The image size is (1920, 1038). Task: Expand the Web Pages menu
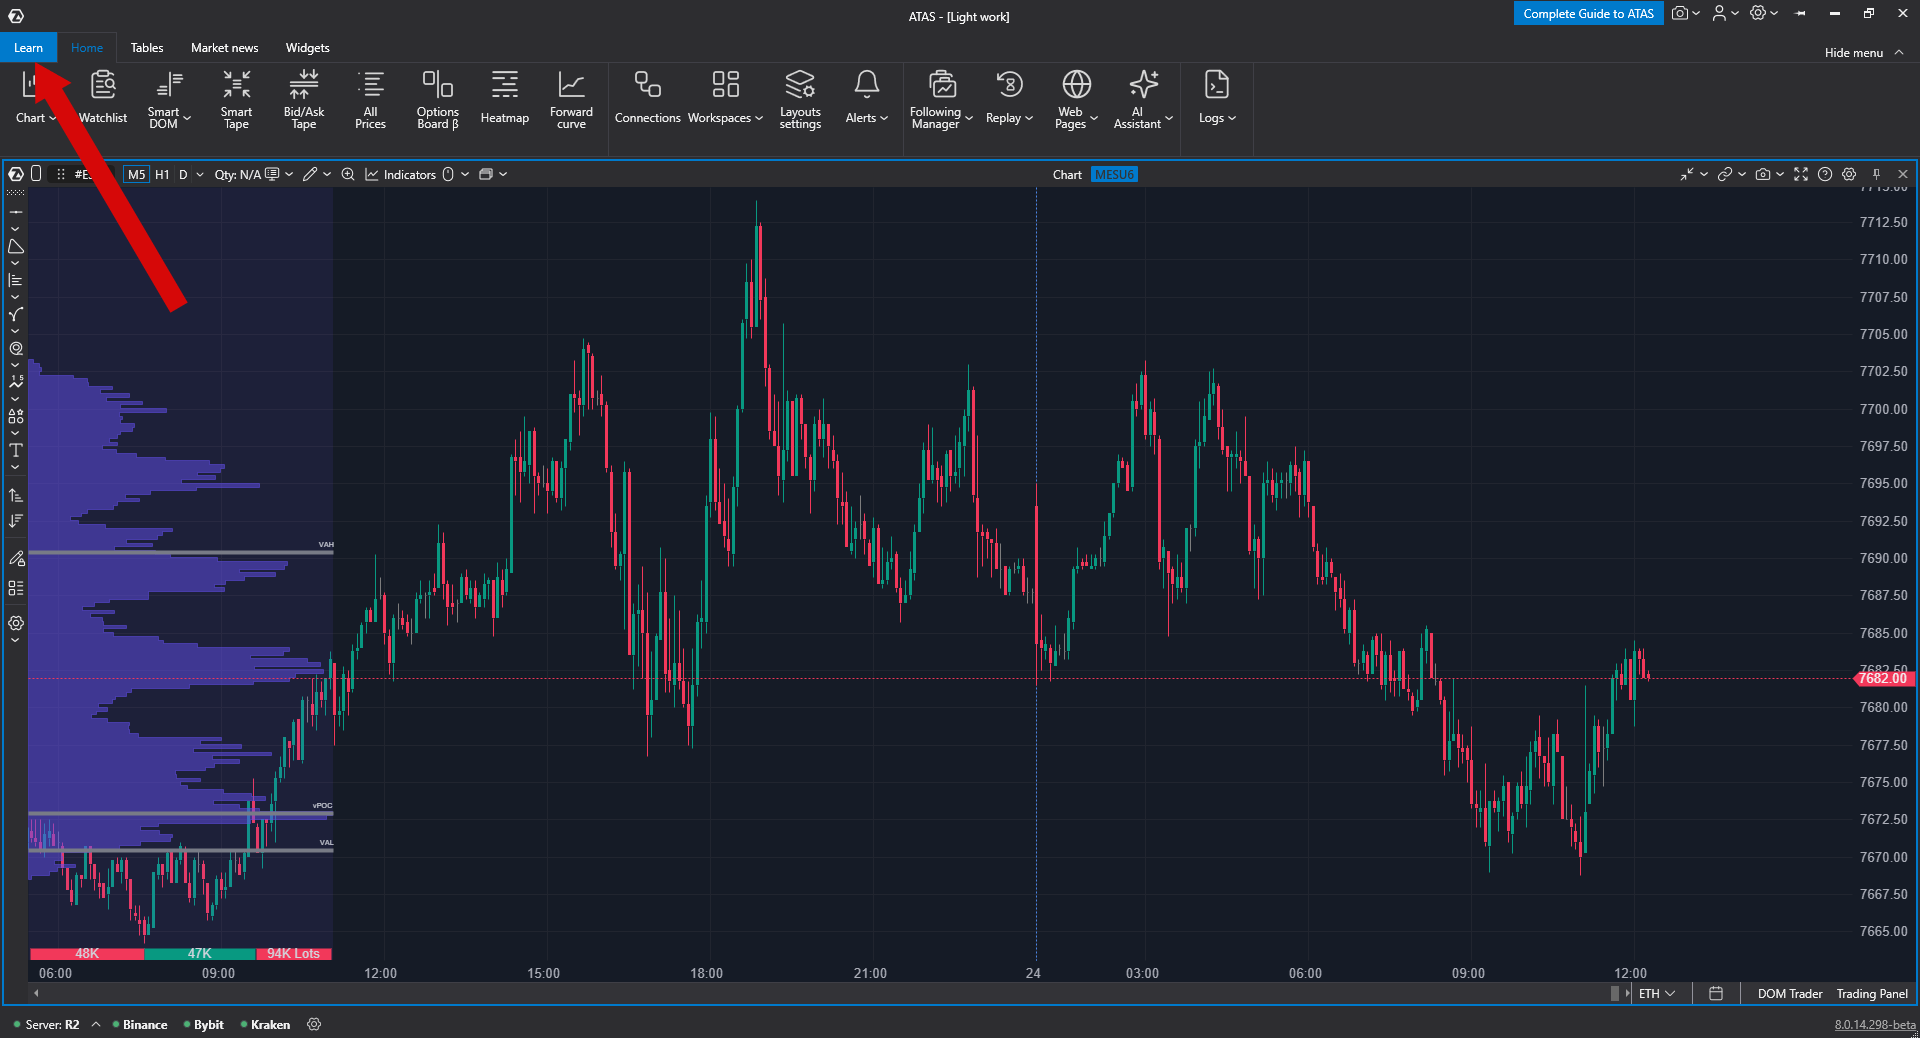pos(1076,99)
